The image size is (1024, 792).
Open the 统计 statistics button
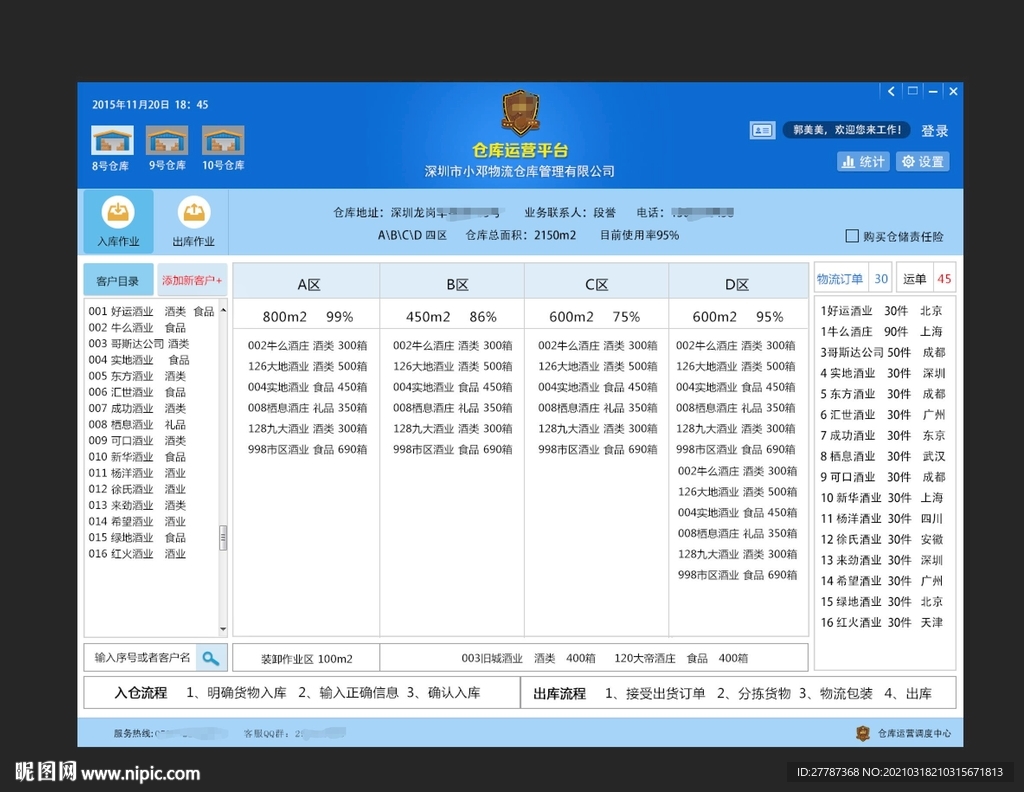click(863, 161)
